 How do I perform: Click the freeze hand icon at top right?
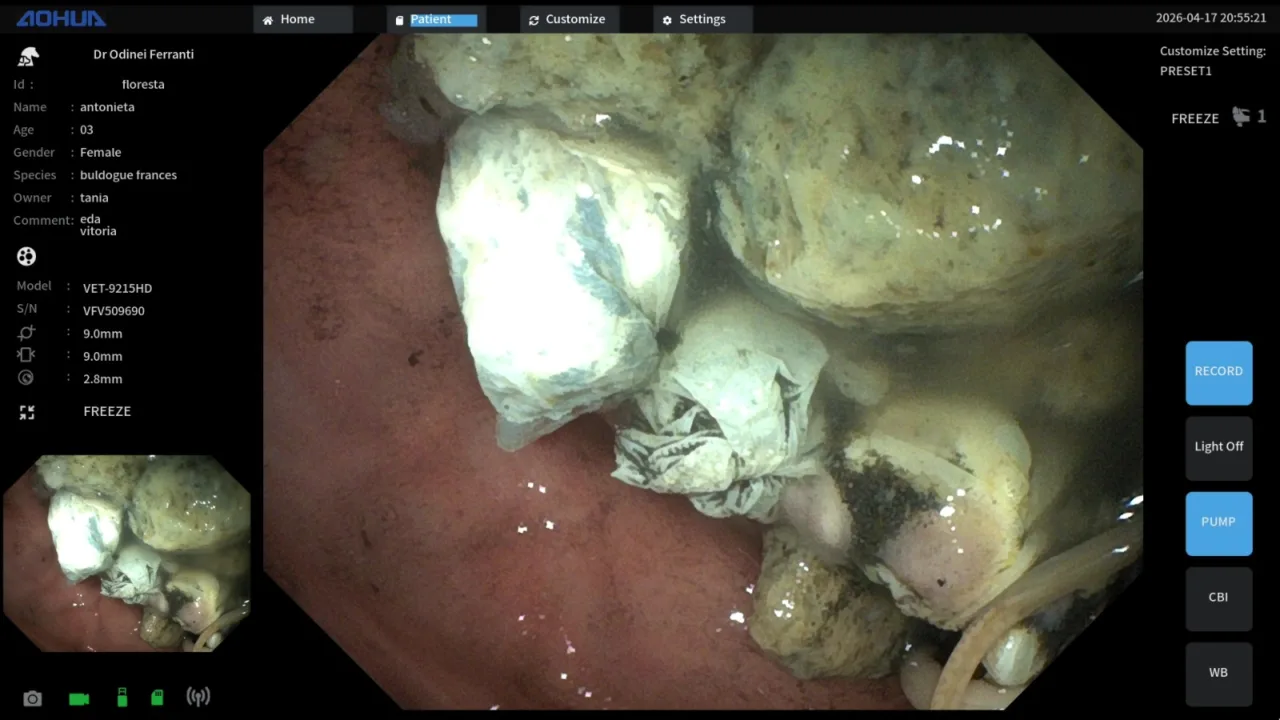click(1241, 117)
